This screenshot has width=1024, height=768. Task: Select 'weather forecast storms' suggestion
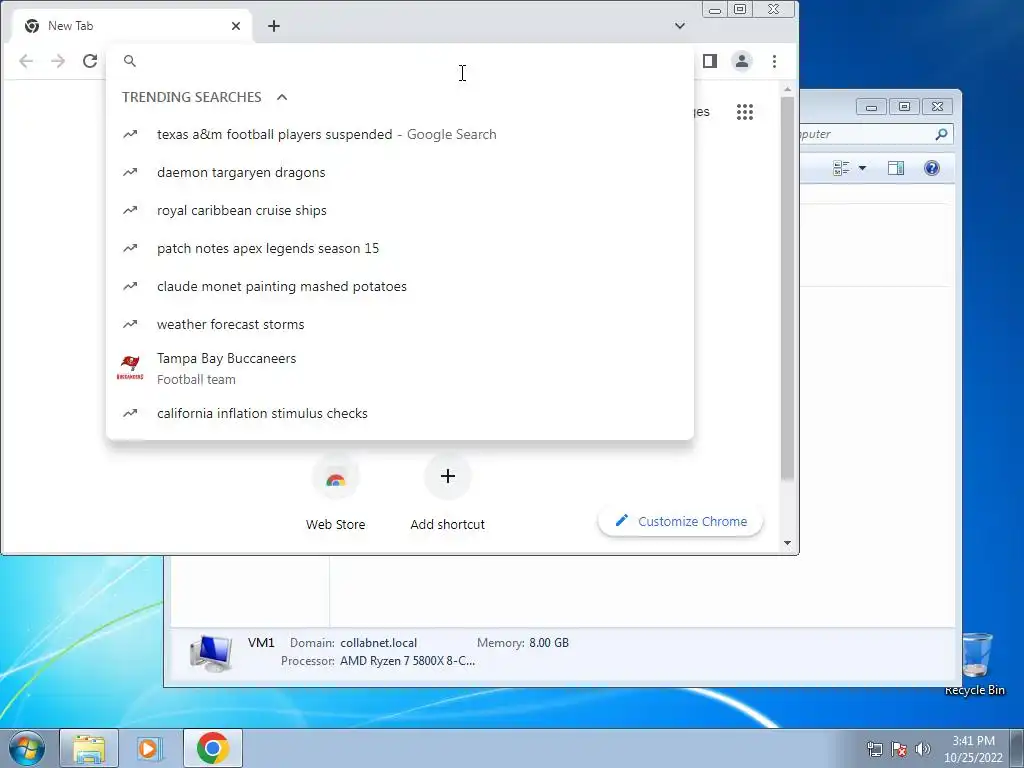tap(400, 324)
